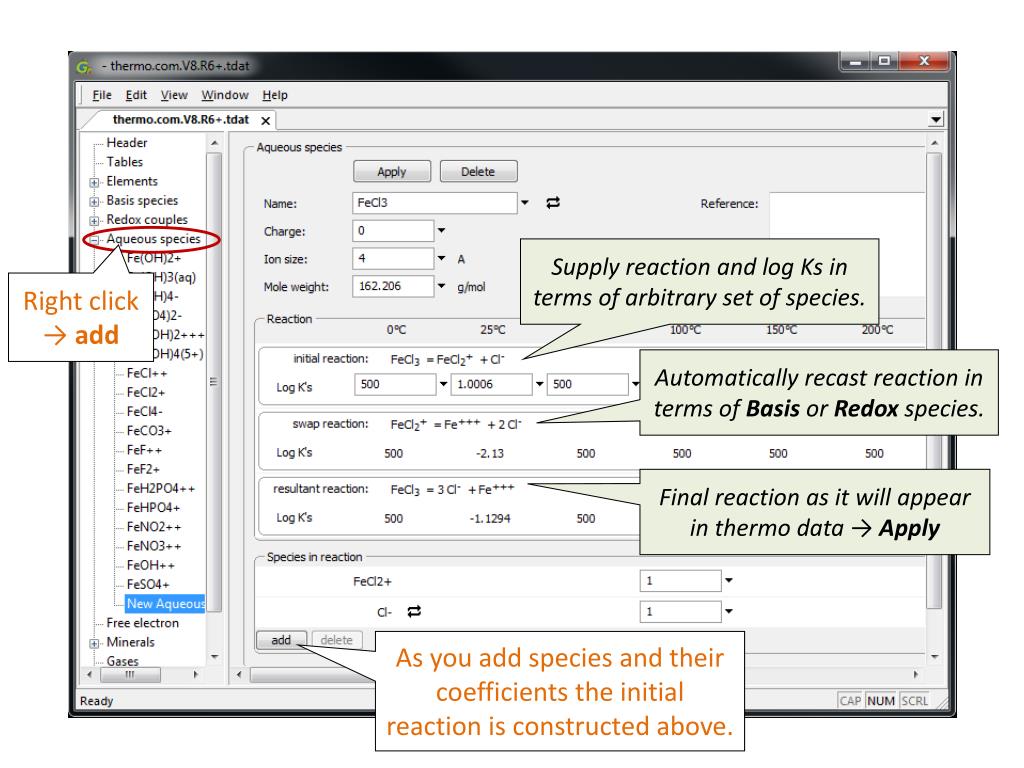The image size is (1024, 768).
Task: Open the Ion size unit dropdown
Action: [441, 259]
